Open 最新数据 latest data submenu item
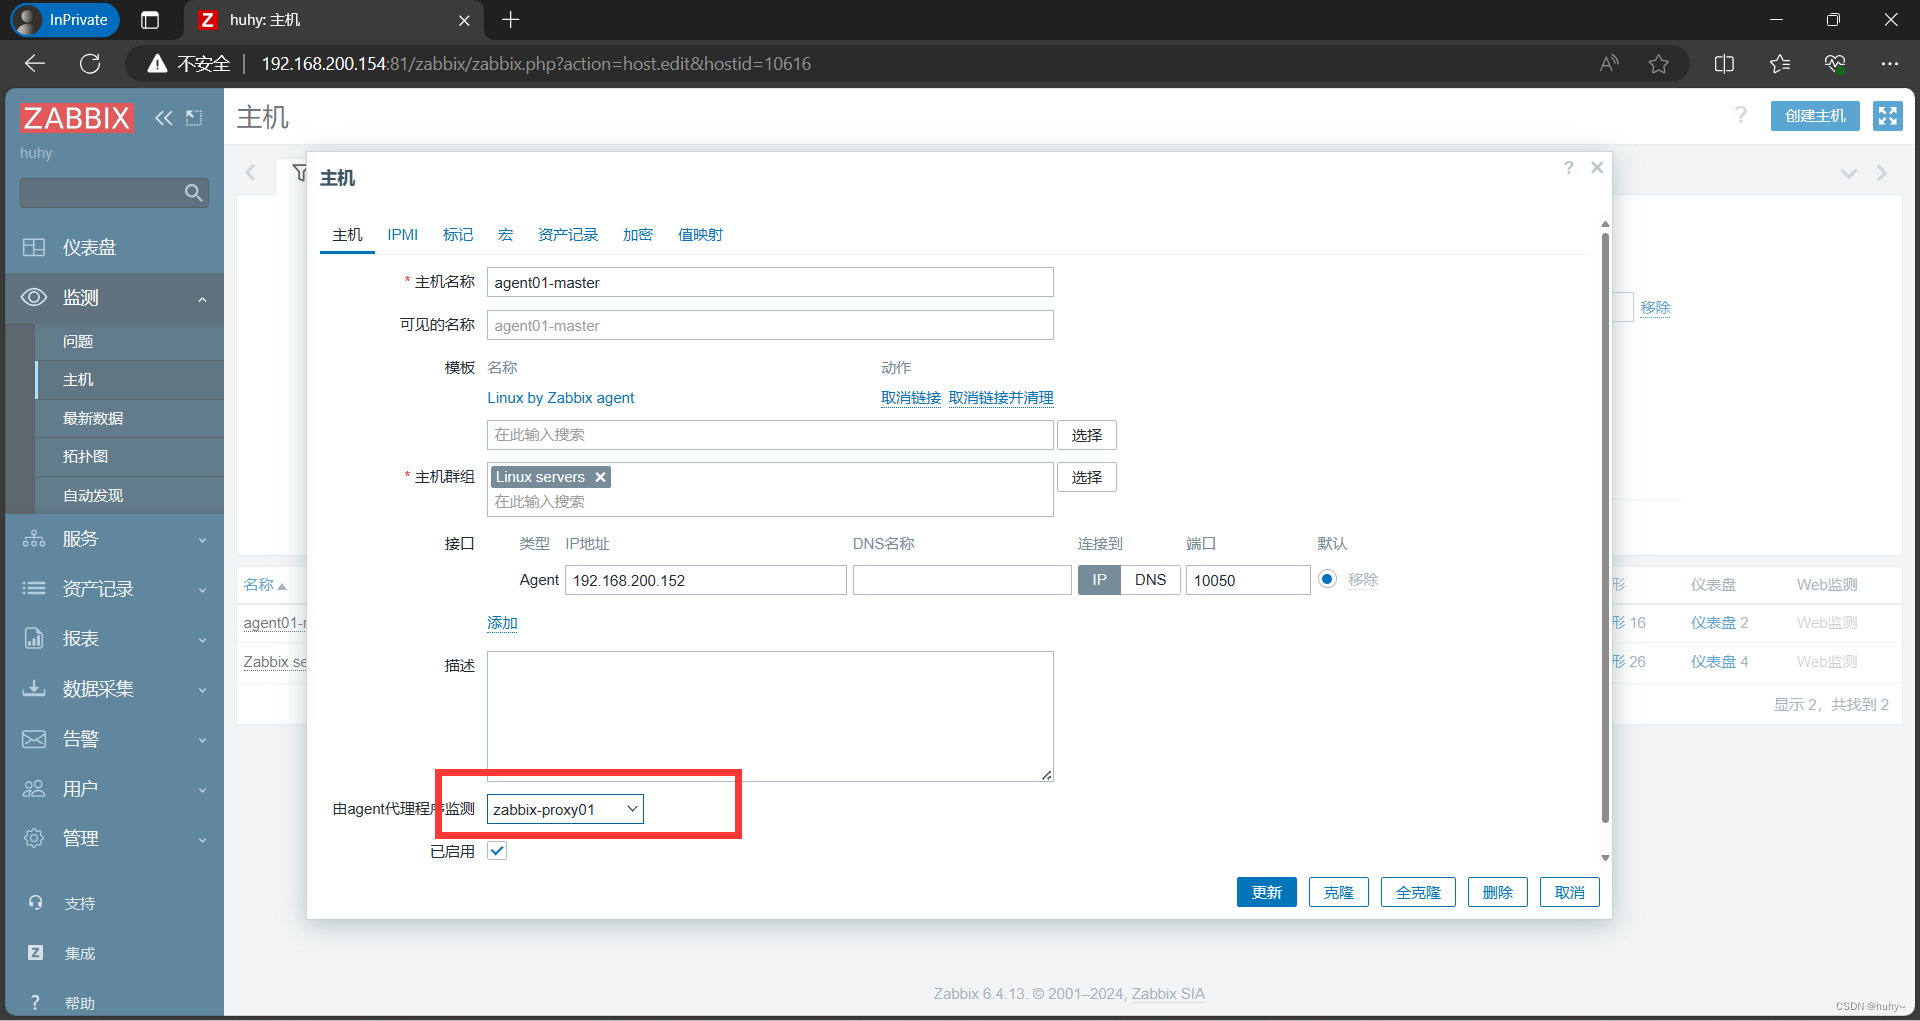 pyautogui.click(x=130, y=419)
